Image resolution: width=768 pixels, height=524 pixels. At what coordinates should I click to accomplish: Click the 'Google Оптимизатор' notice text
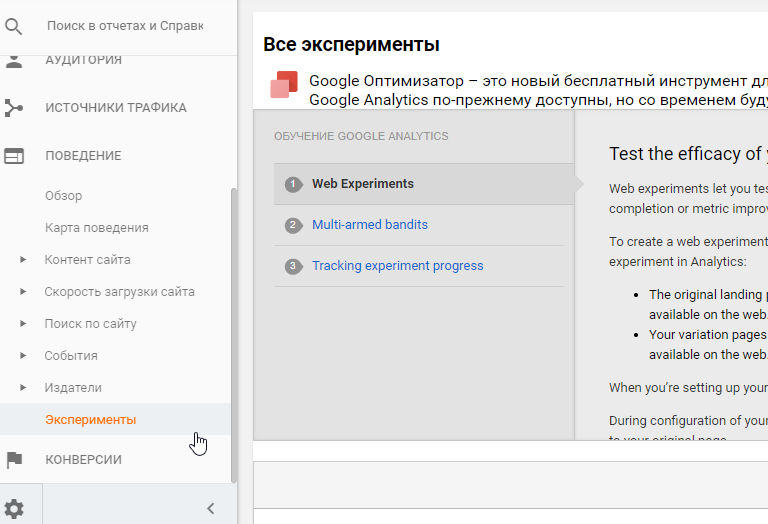pos(538,90)
